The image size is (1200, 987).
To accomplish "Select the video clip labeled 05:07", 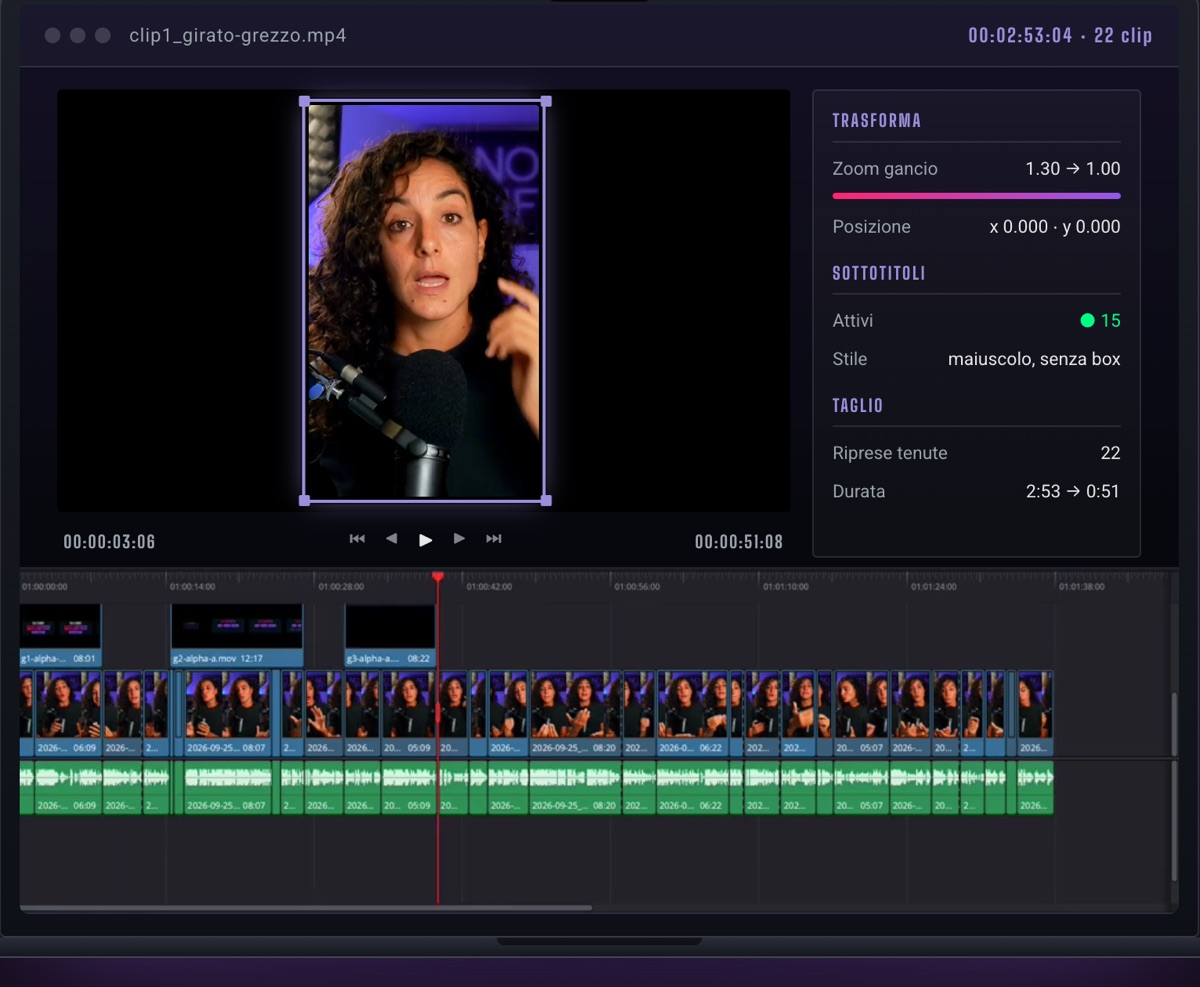I will 862,713.
